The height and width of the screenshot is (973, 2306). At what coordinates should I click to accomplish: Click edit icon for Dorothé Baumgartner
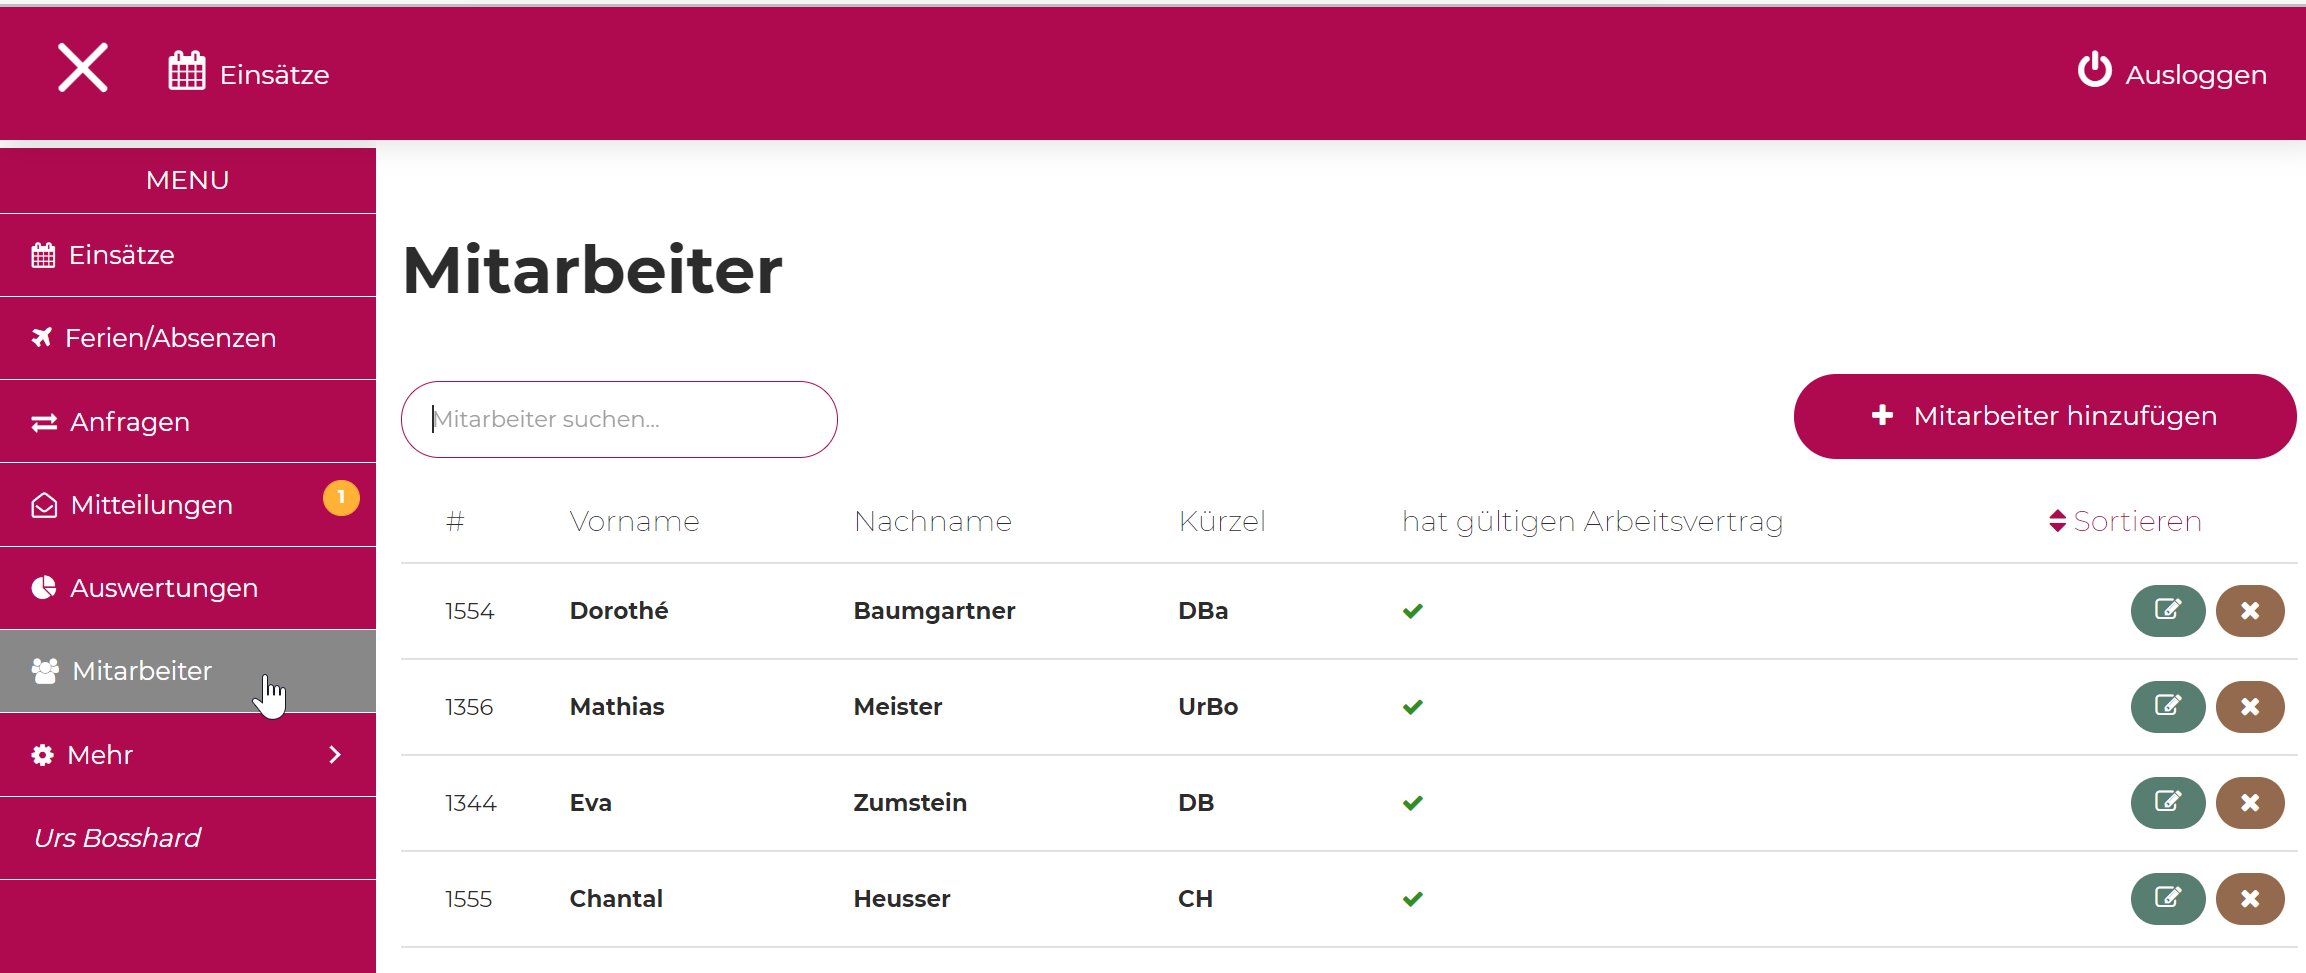click(2167, 611)
